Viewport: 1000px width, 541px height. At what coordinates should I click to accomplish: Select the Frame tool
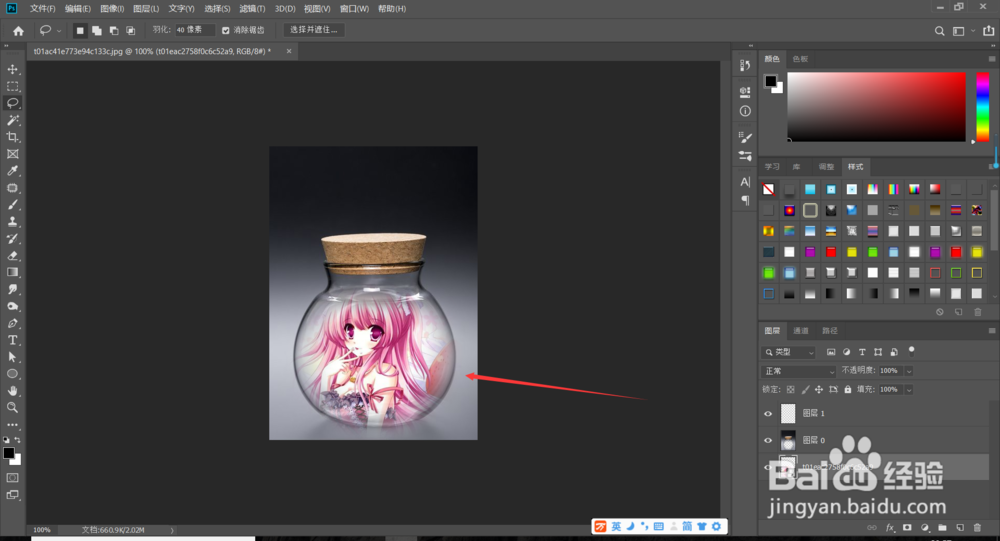12,154
